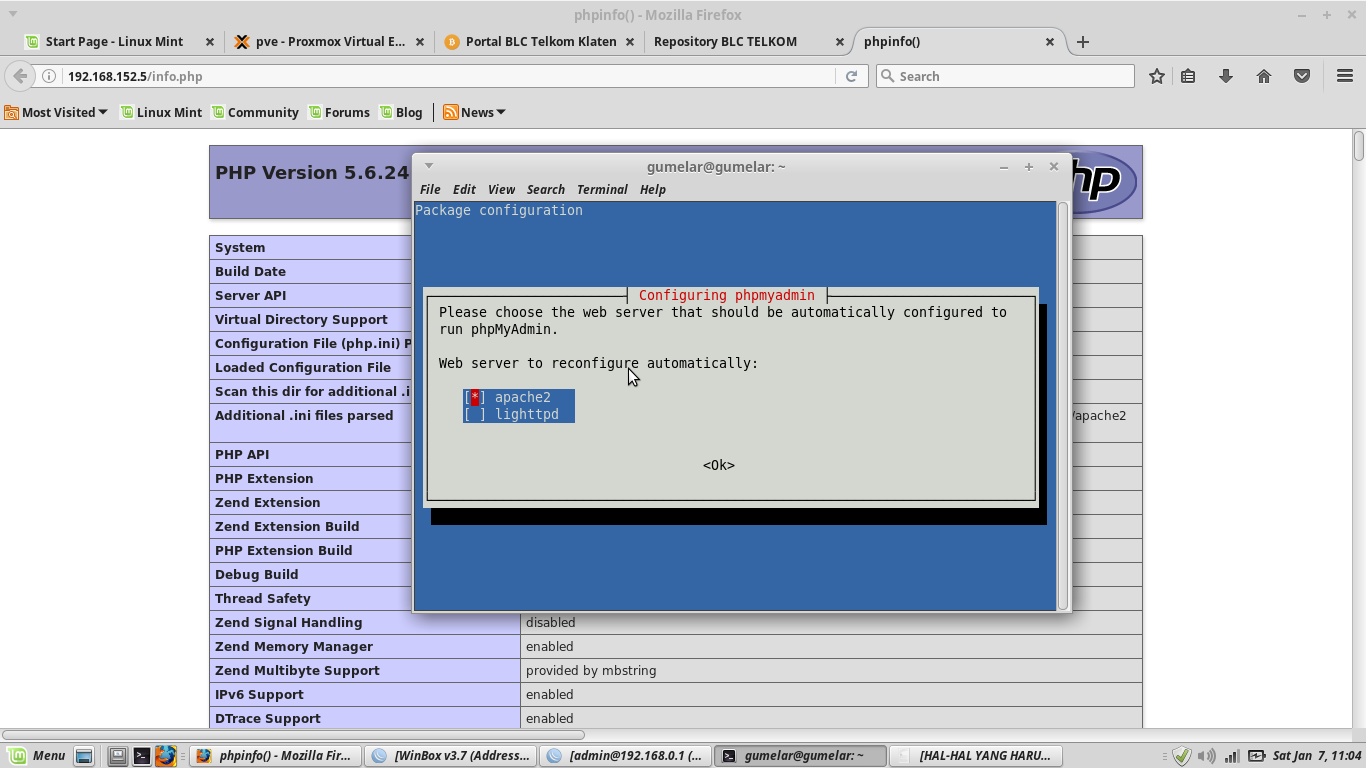Viewport: 1366px width, 768px height.
Task: Open the reading list clipboard icon
Action: pyautogui.click(x=1188, y=75)
